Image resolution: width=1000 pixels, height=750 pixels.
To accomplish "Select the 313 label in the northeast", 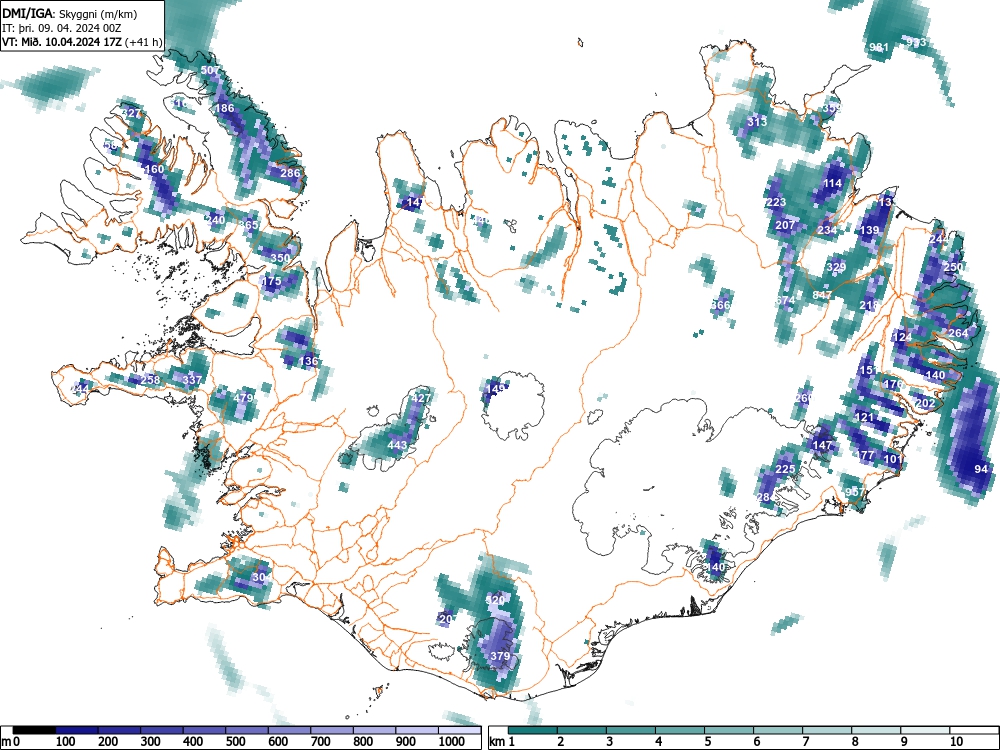I will click(757, 122).
